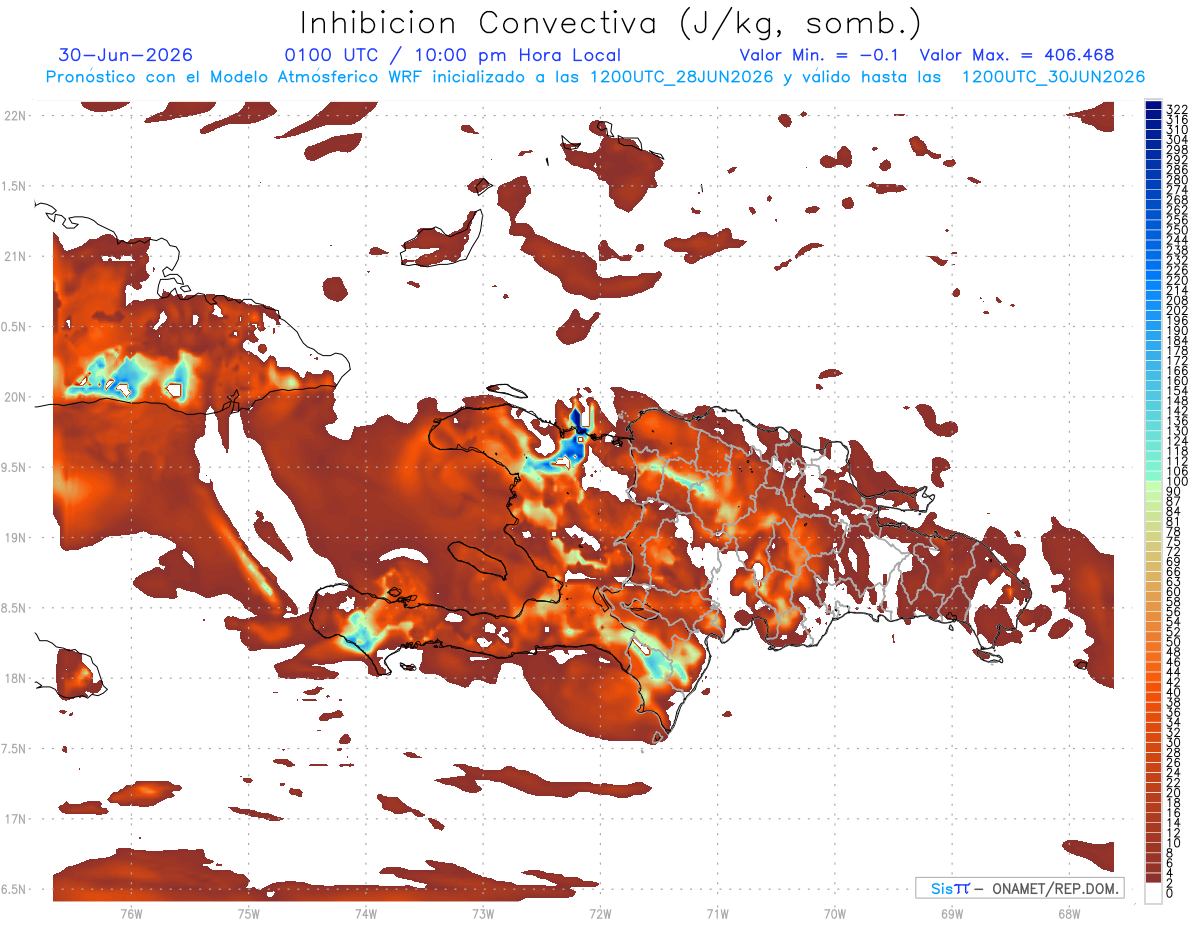Click the "73W" longitude label
Image resolution: width=1200 pixels, height=927 pixels.
[x=483, y=913]
